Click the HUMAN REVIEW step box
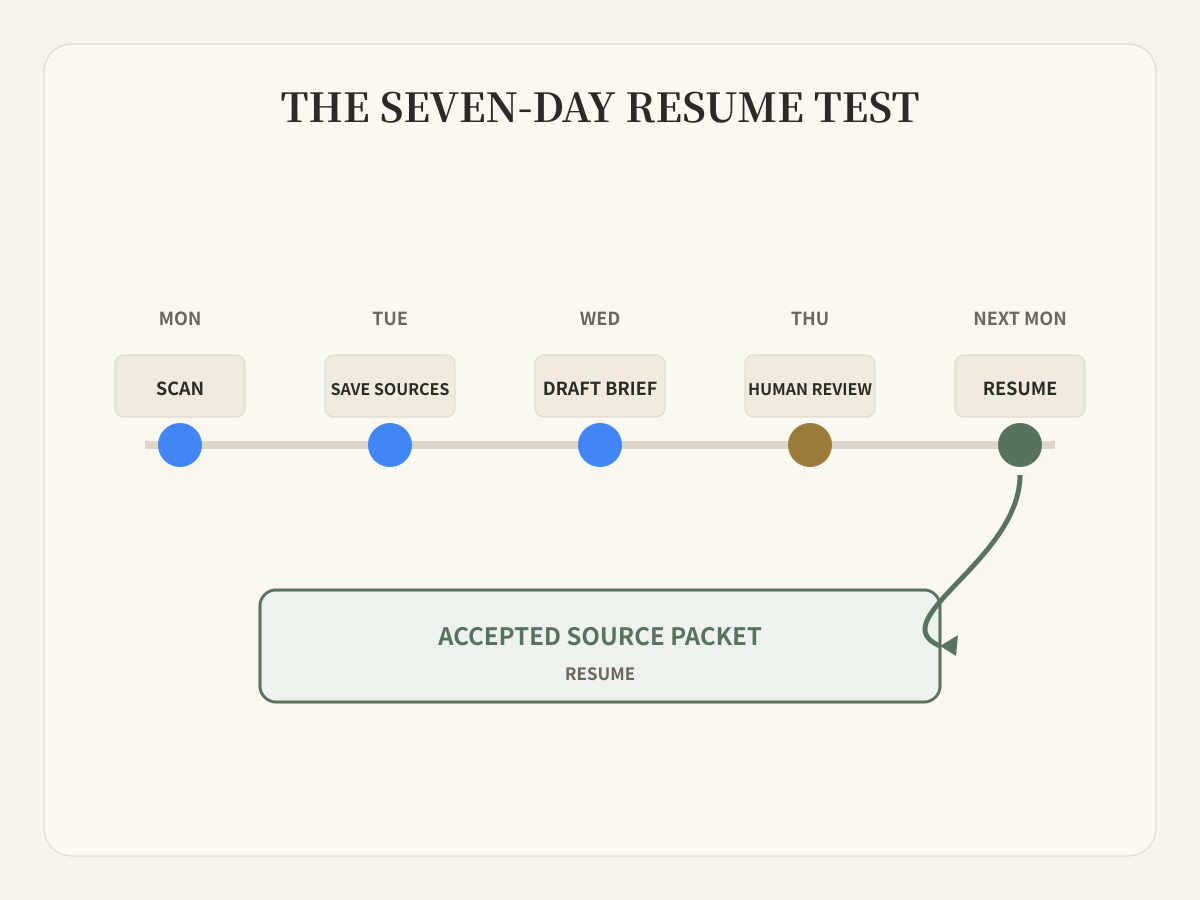Viewport: 1200px width, 900px height. tap(810, 386)
